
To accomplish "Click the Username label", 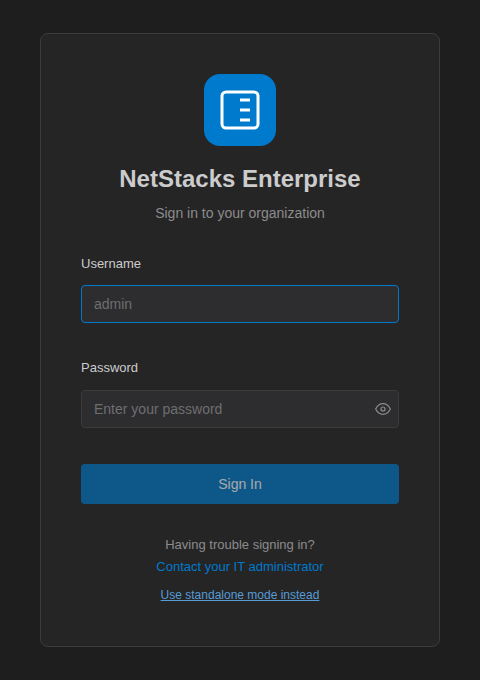I will [x=111, y=264].
